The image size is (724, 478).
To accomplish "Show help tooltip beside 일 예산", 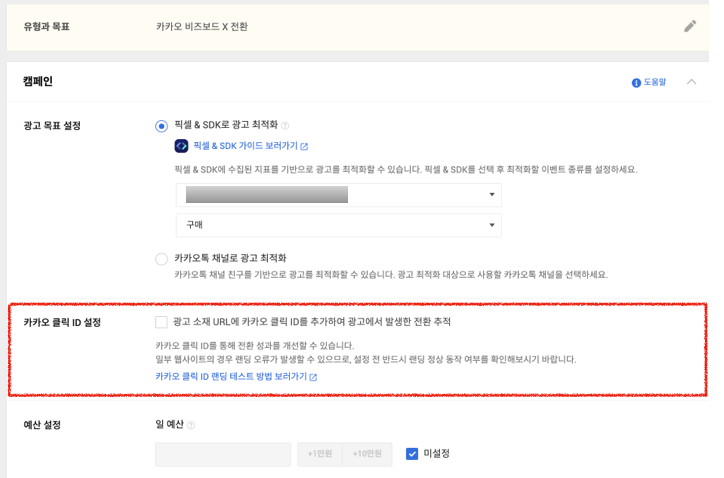I will (x=191, y=425).
